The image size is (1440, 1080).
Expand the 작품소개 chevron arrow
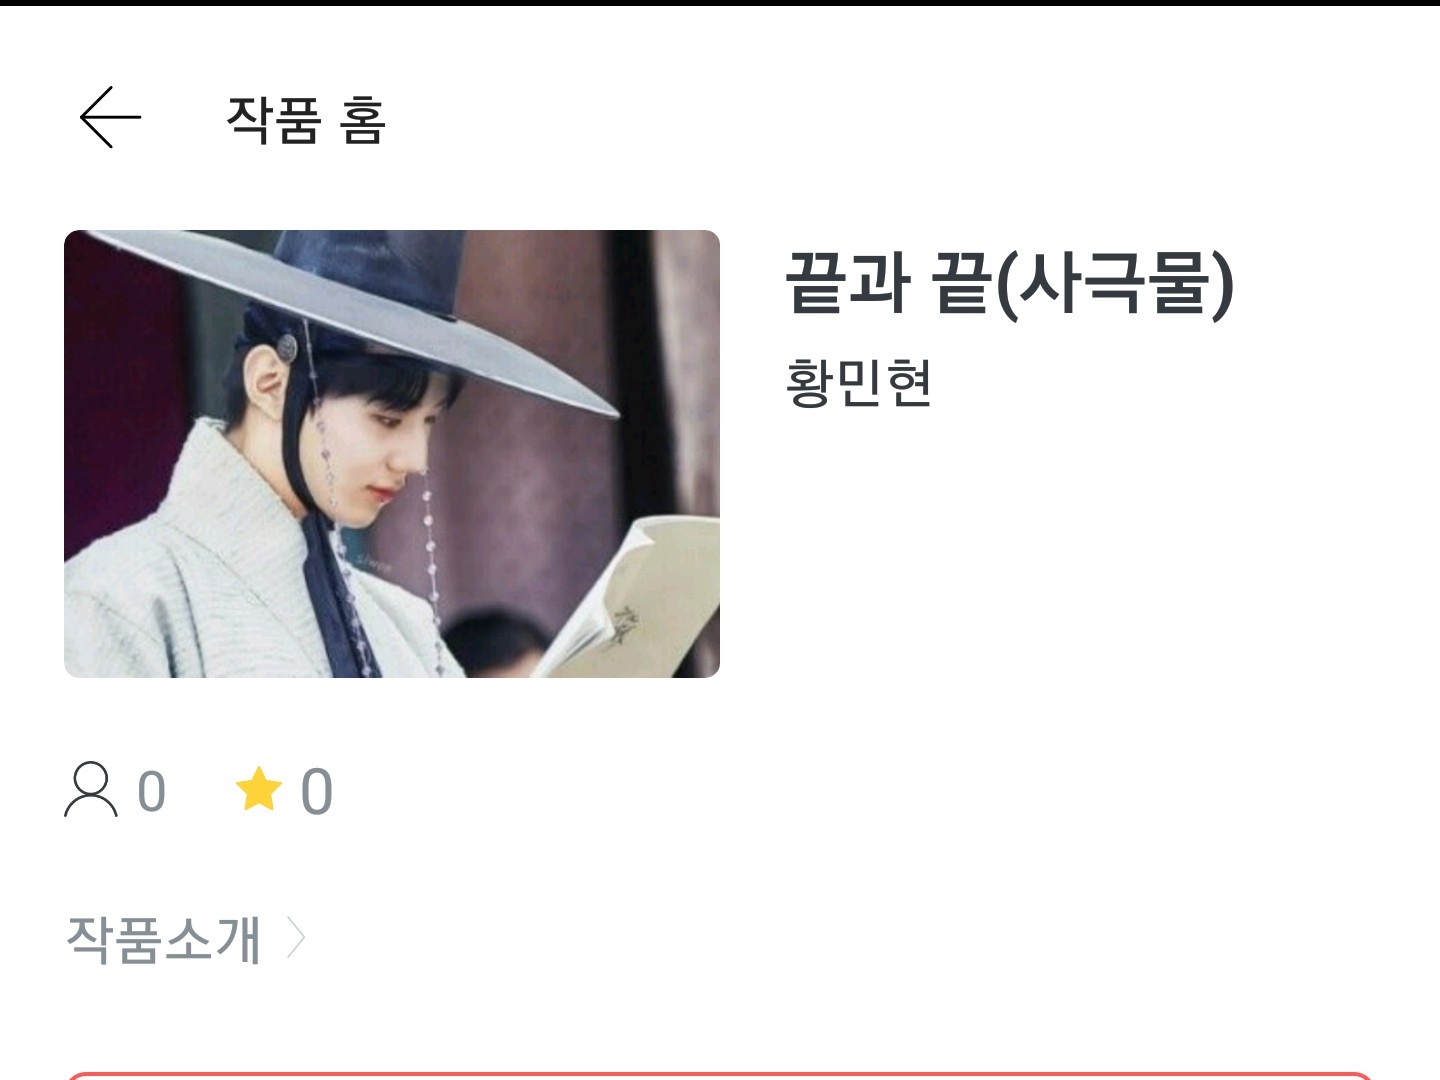click(x=295, y=938)
